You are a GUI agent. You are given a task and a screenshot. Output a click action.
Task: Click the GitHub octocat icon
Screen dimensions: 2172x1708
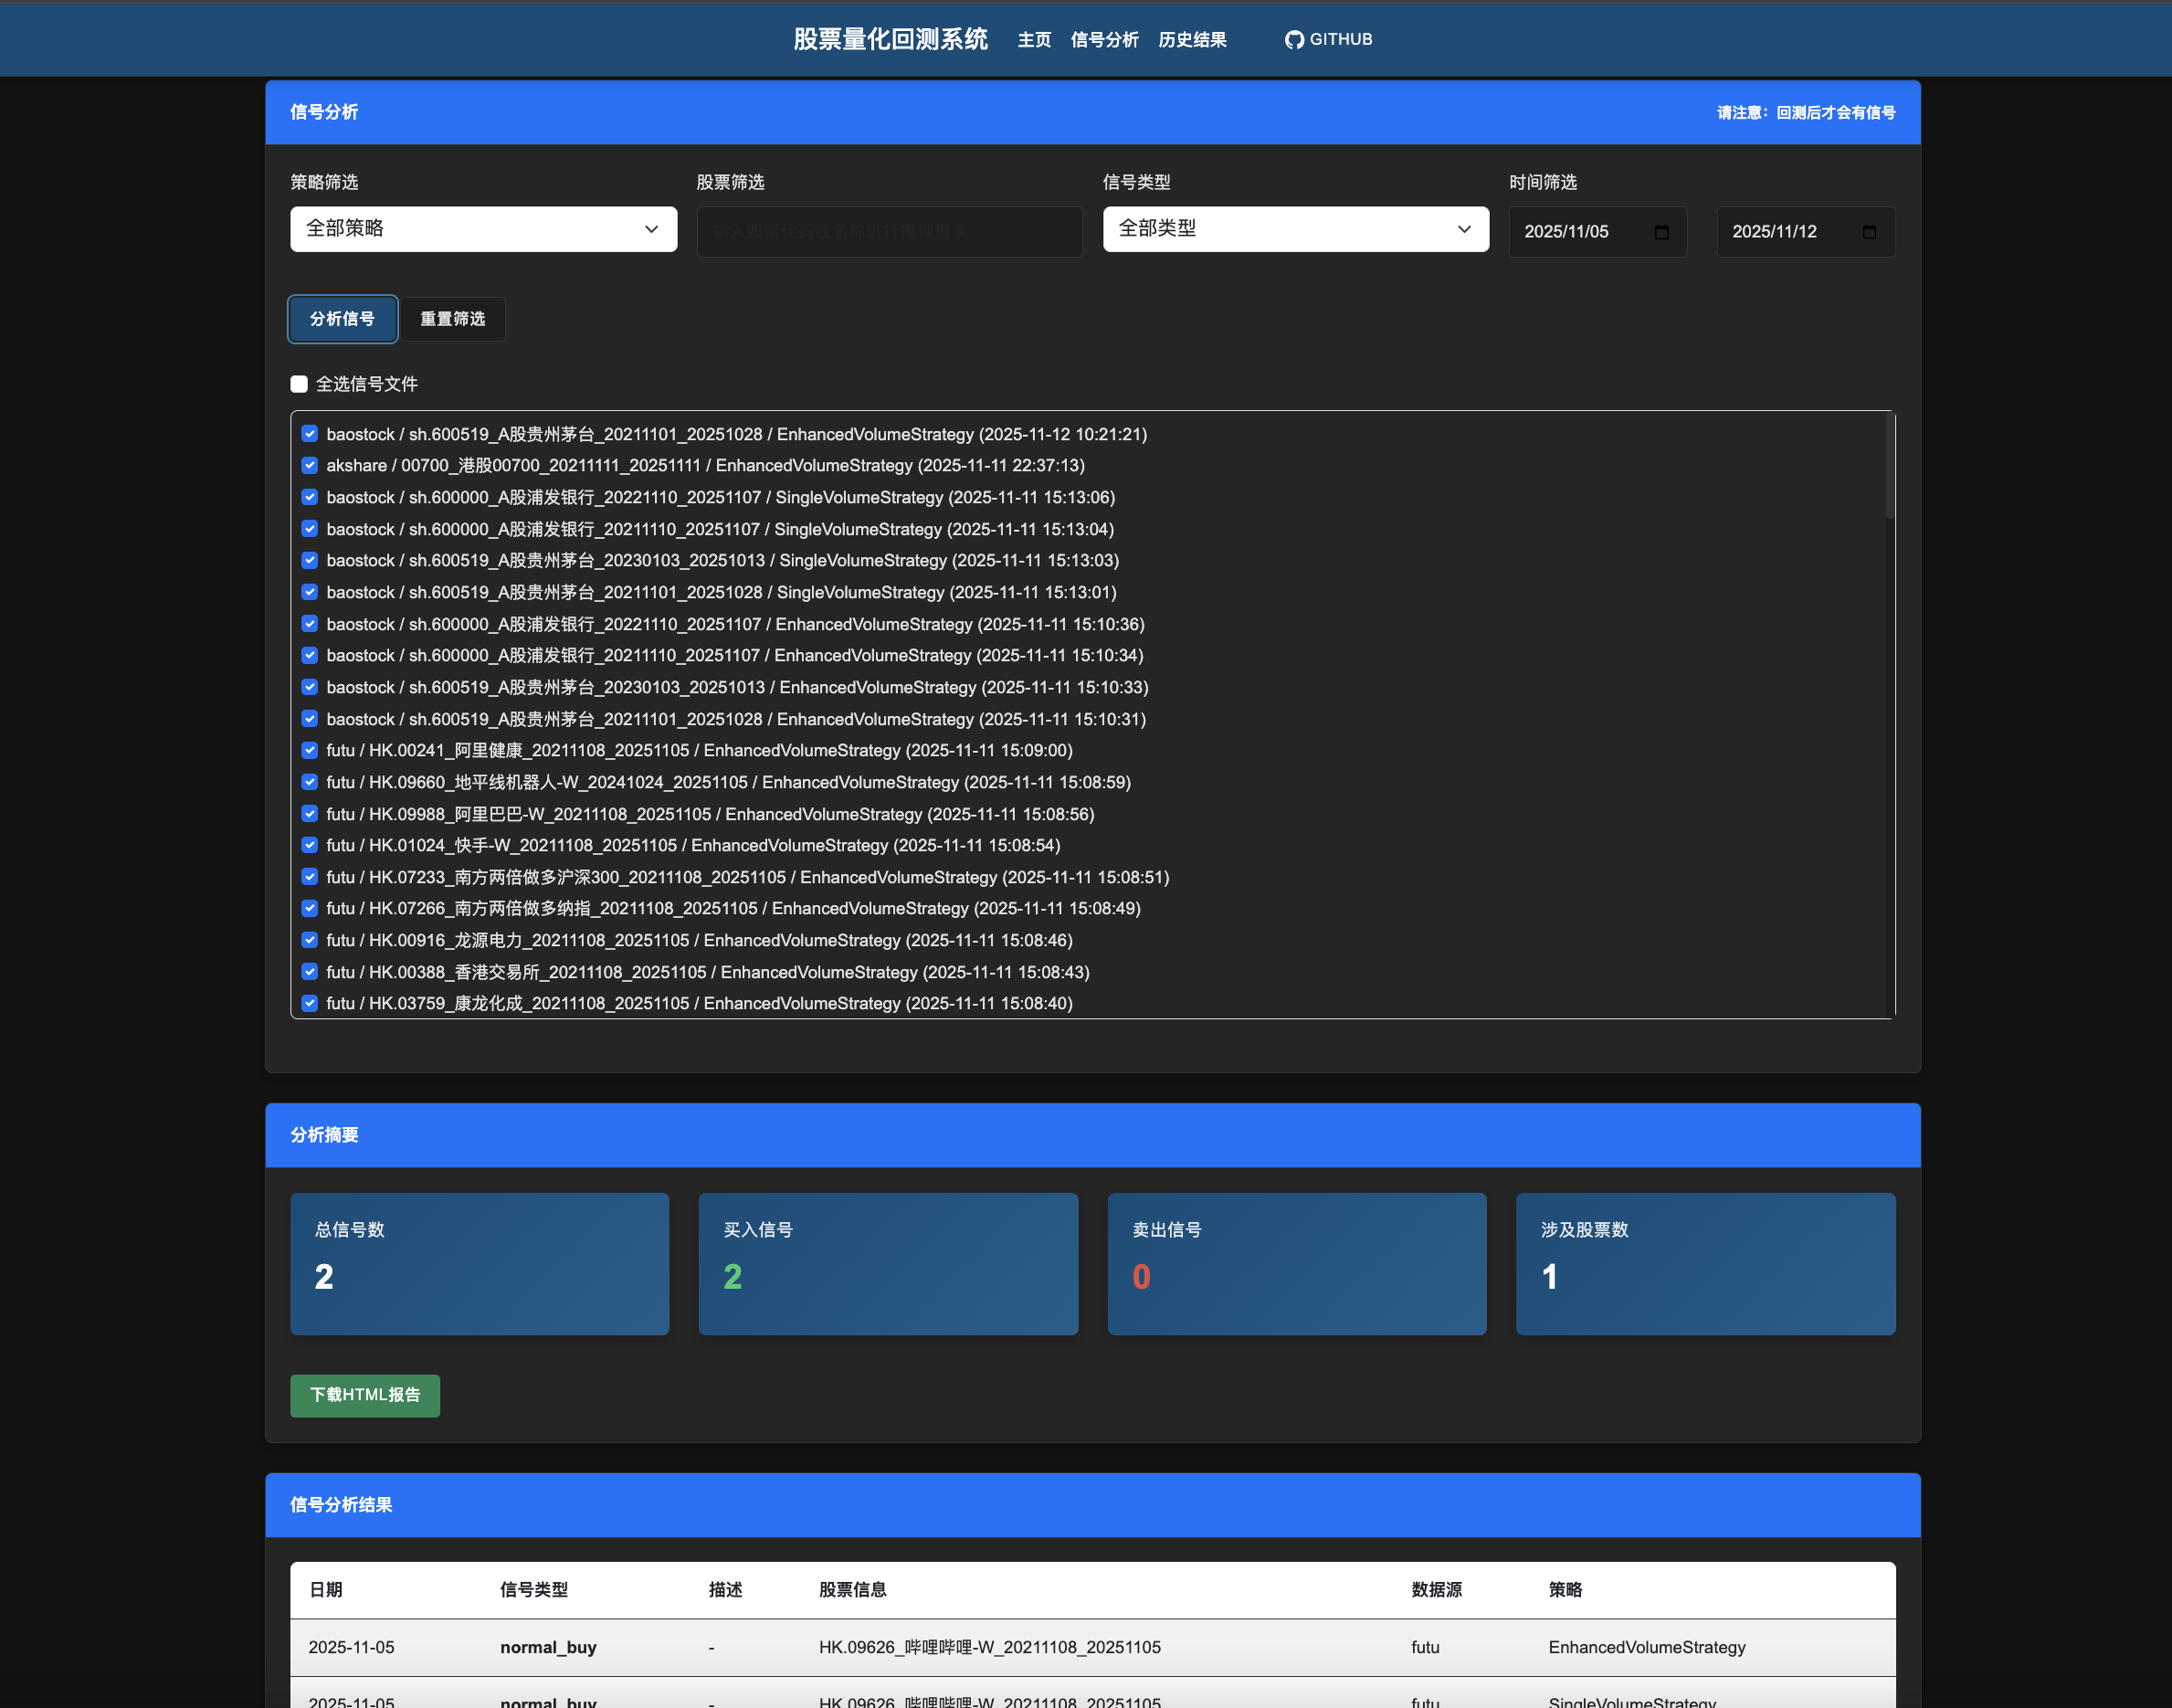pyautogui.click(x=1294, y=40)
